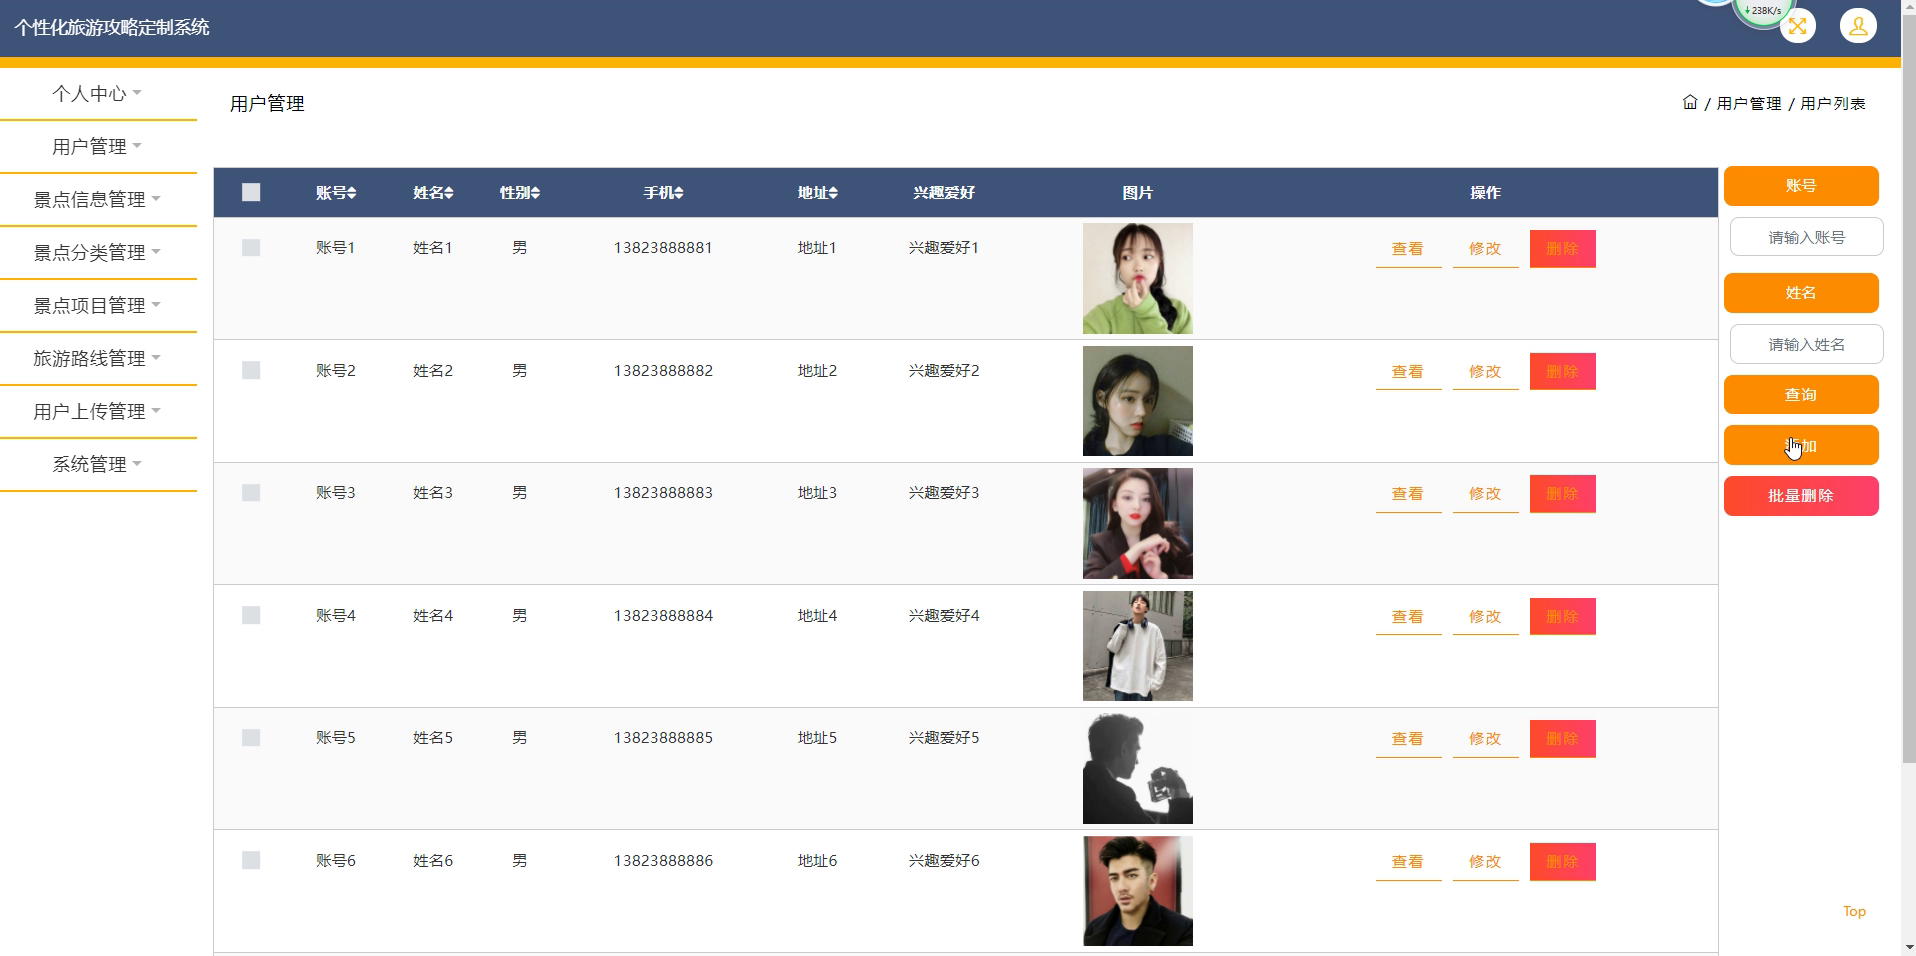Expand the 个人中心 sidebar menu
The height and width of the screenshot is (956, 1916).
(98, 93)
